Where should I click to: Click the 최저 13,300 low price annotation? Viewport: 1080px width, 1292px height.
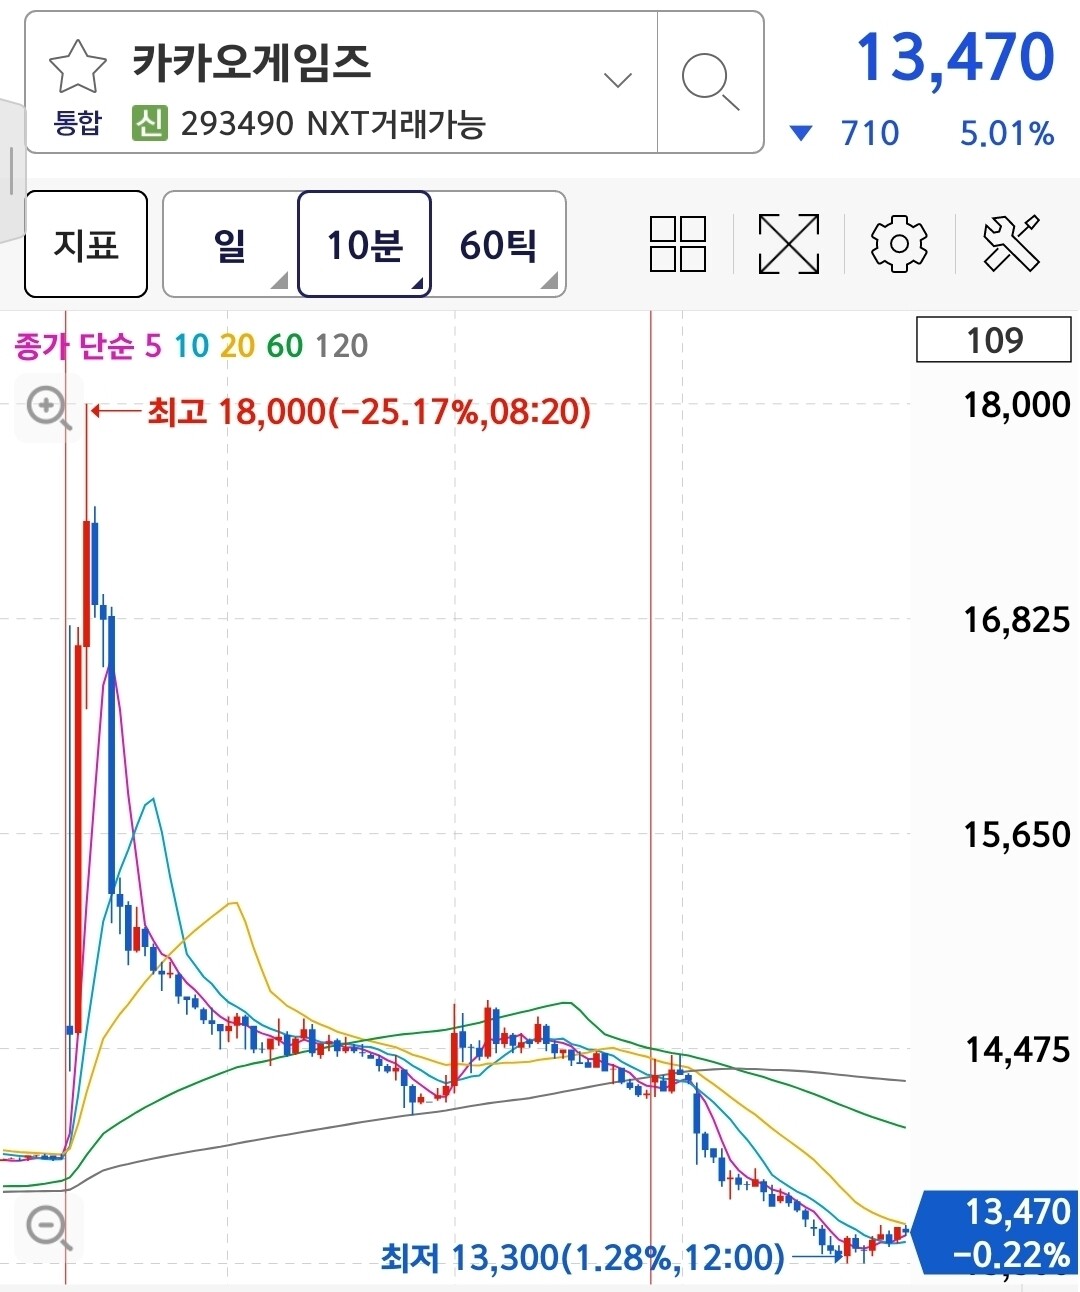tap(583, 1257)
